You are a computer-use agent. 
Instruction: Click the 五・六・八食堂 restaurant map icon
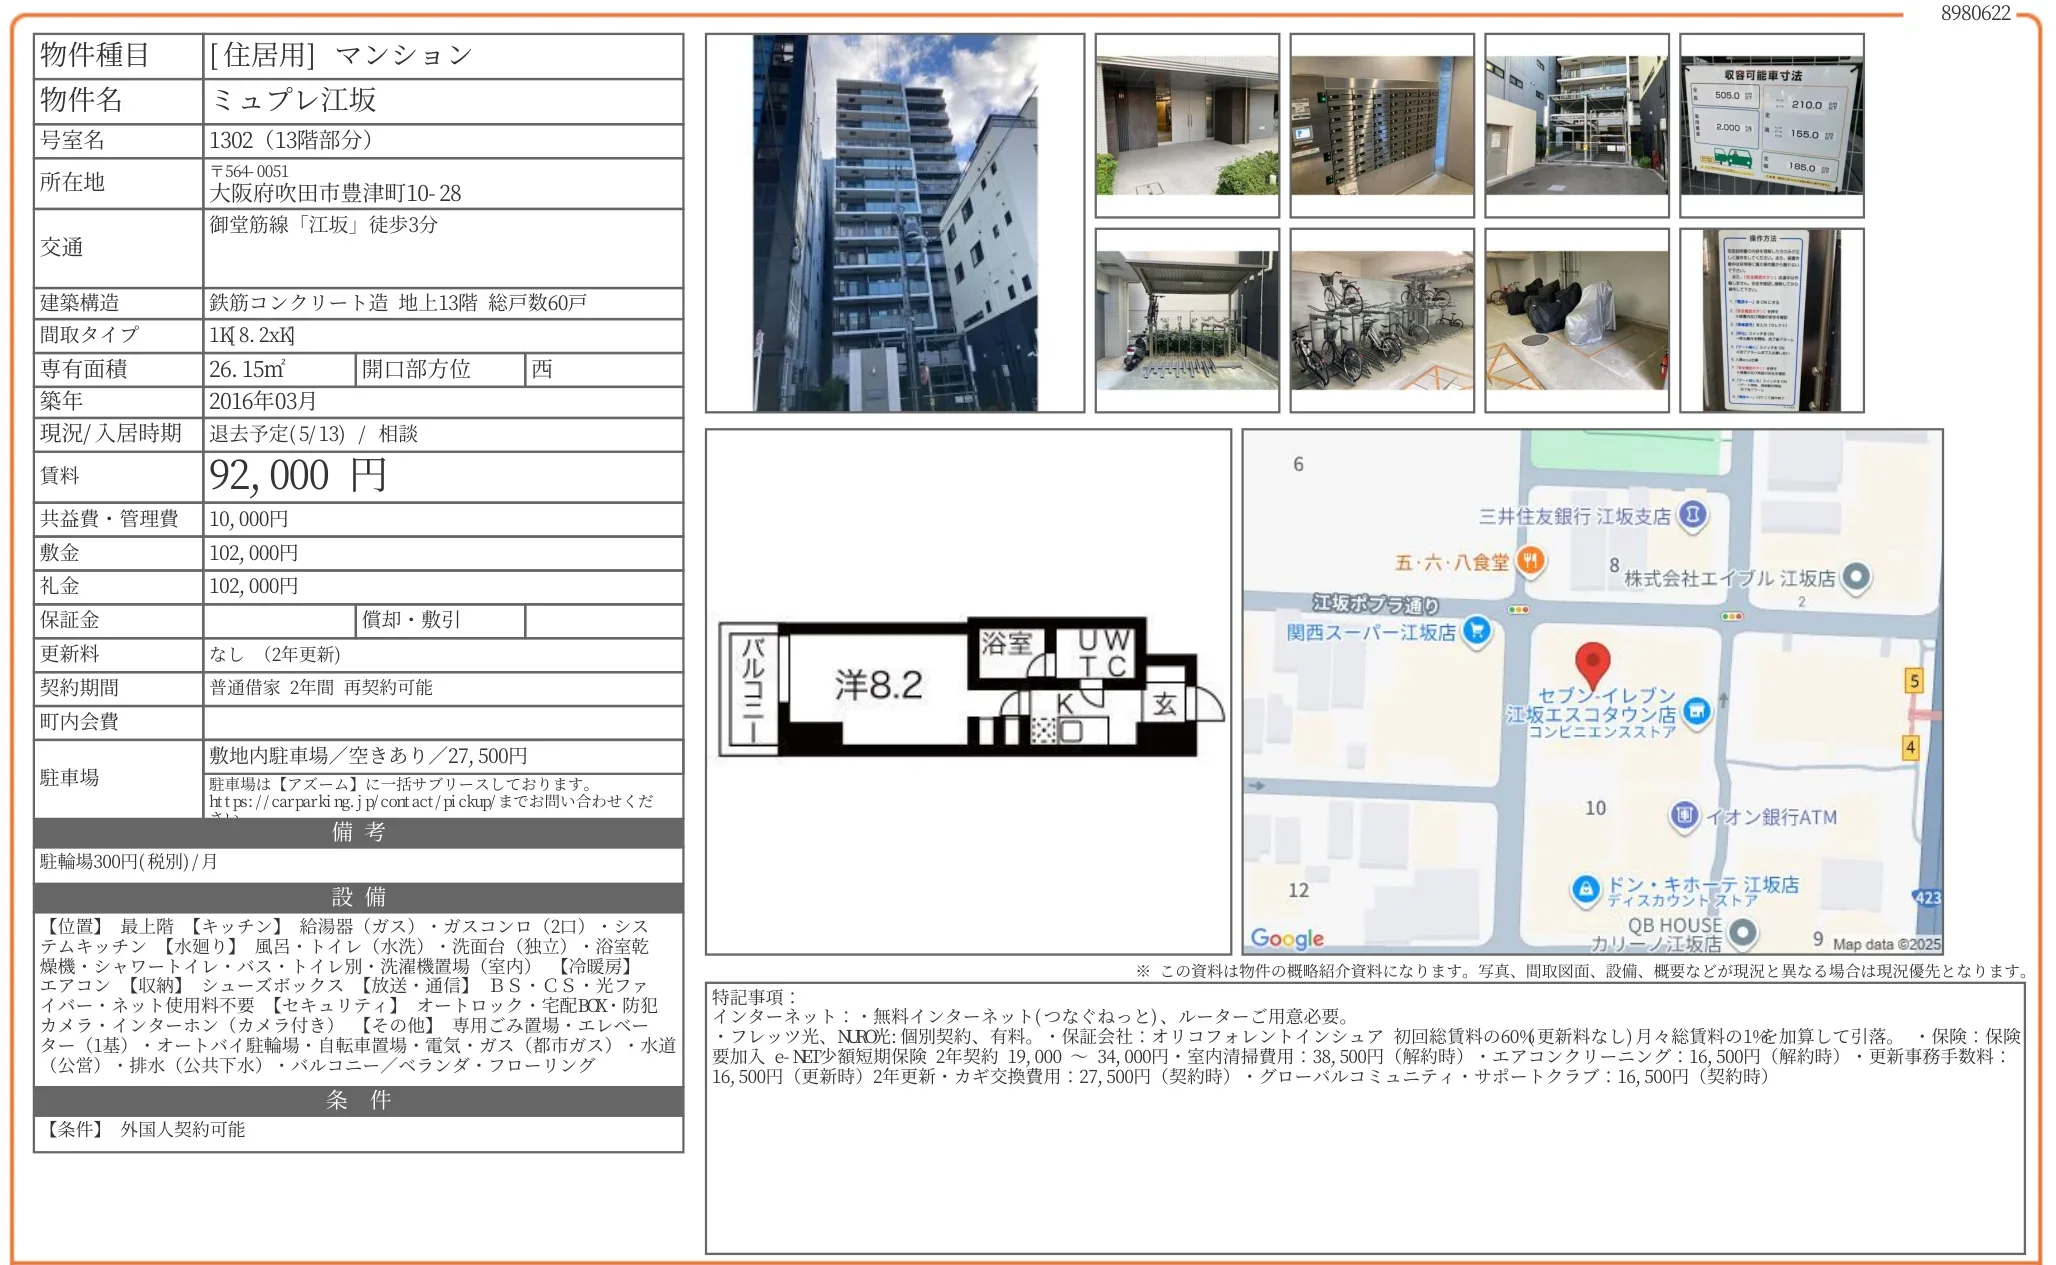coord(1530,561)
